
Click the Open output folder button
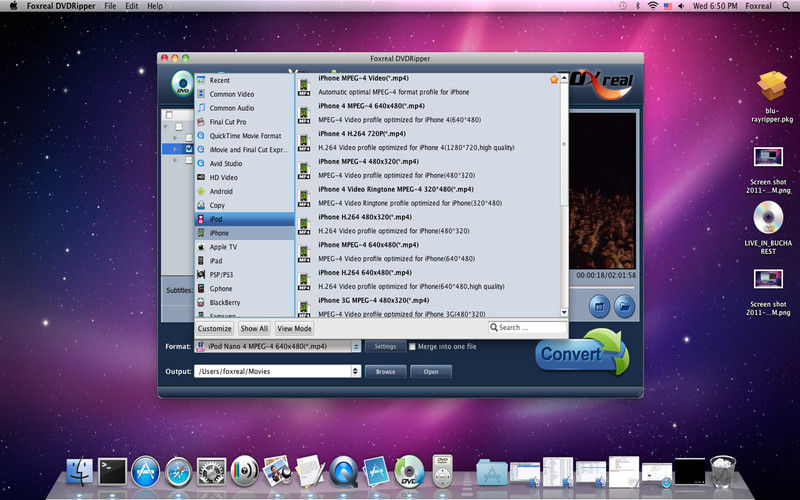pyautogui.click(x=431, y=371)
